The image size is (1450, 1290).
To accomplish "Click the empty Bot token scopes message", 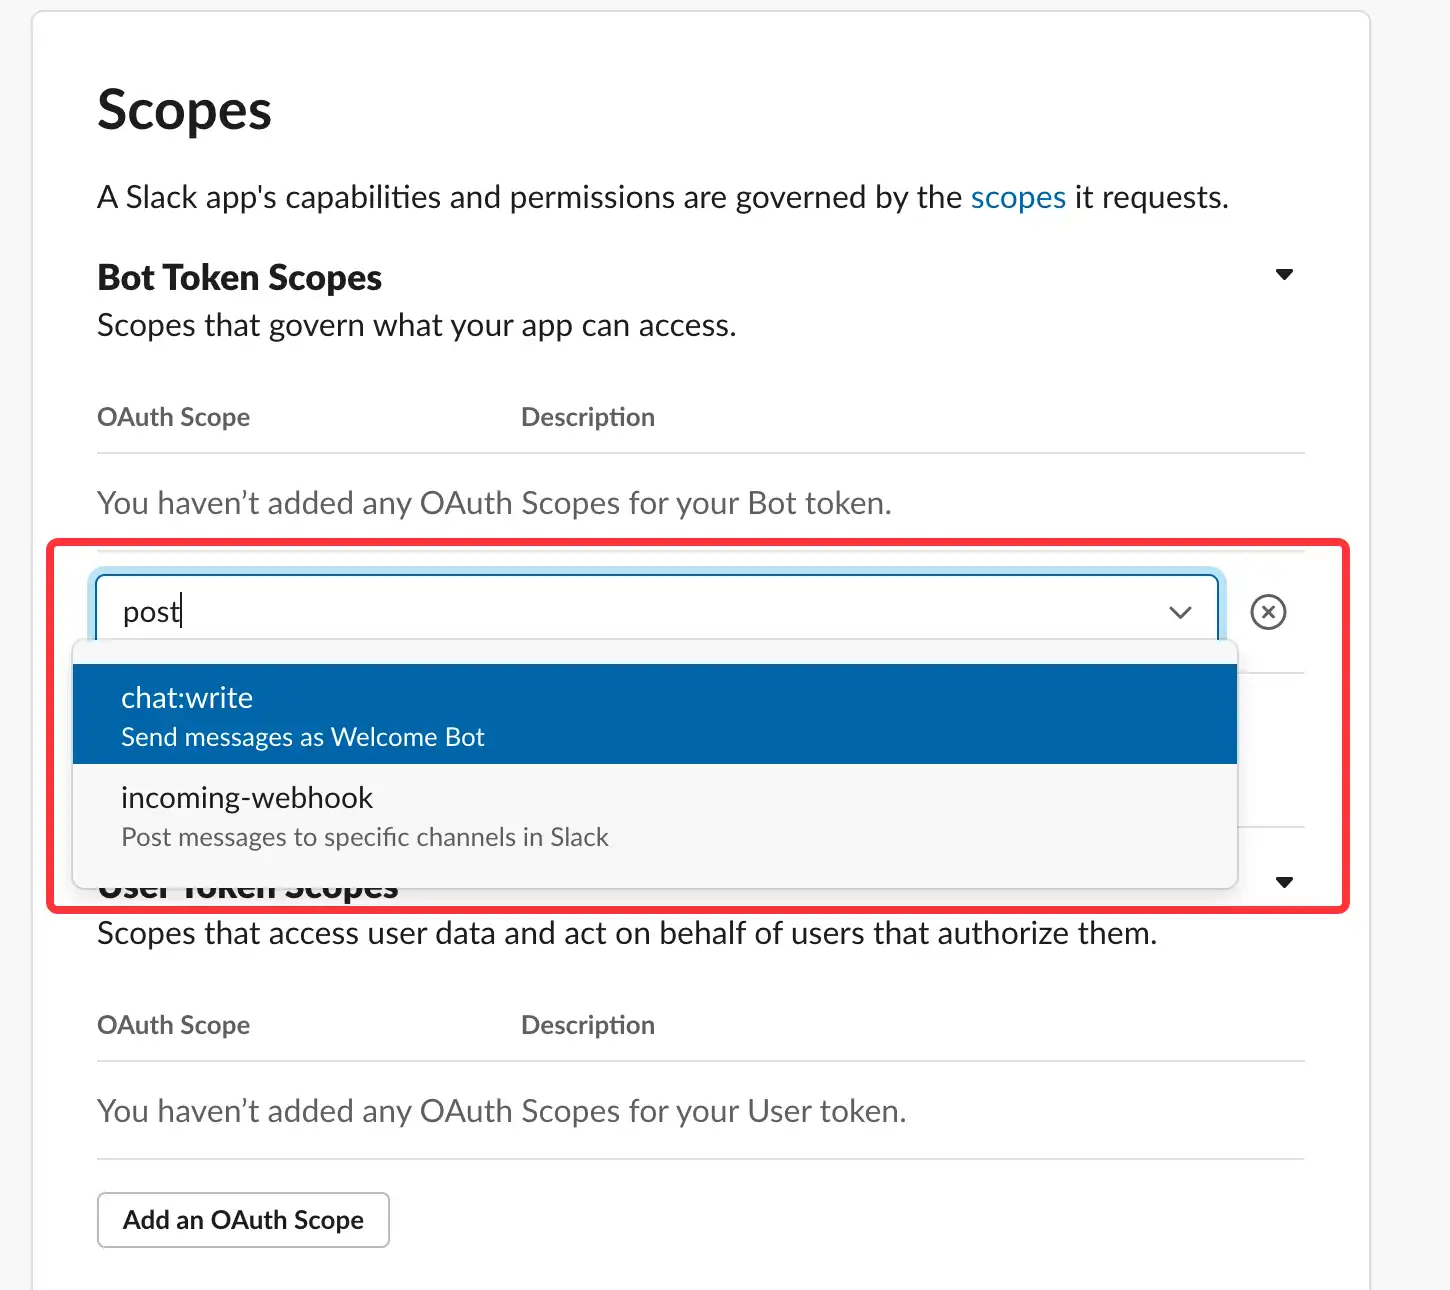I will pyautogui.click(x=494, y=502).
